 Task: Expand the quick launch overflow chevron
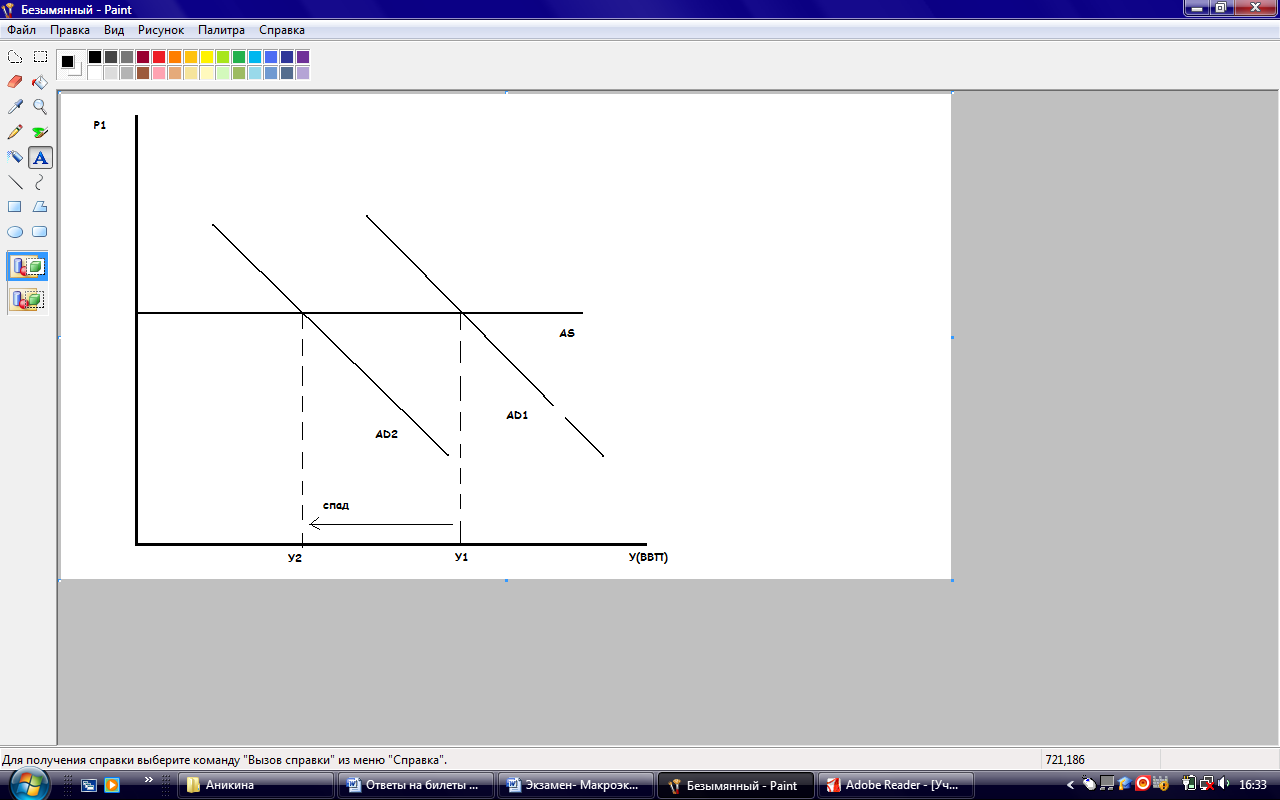click(149, 779)
